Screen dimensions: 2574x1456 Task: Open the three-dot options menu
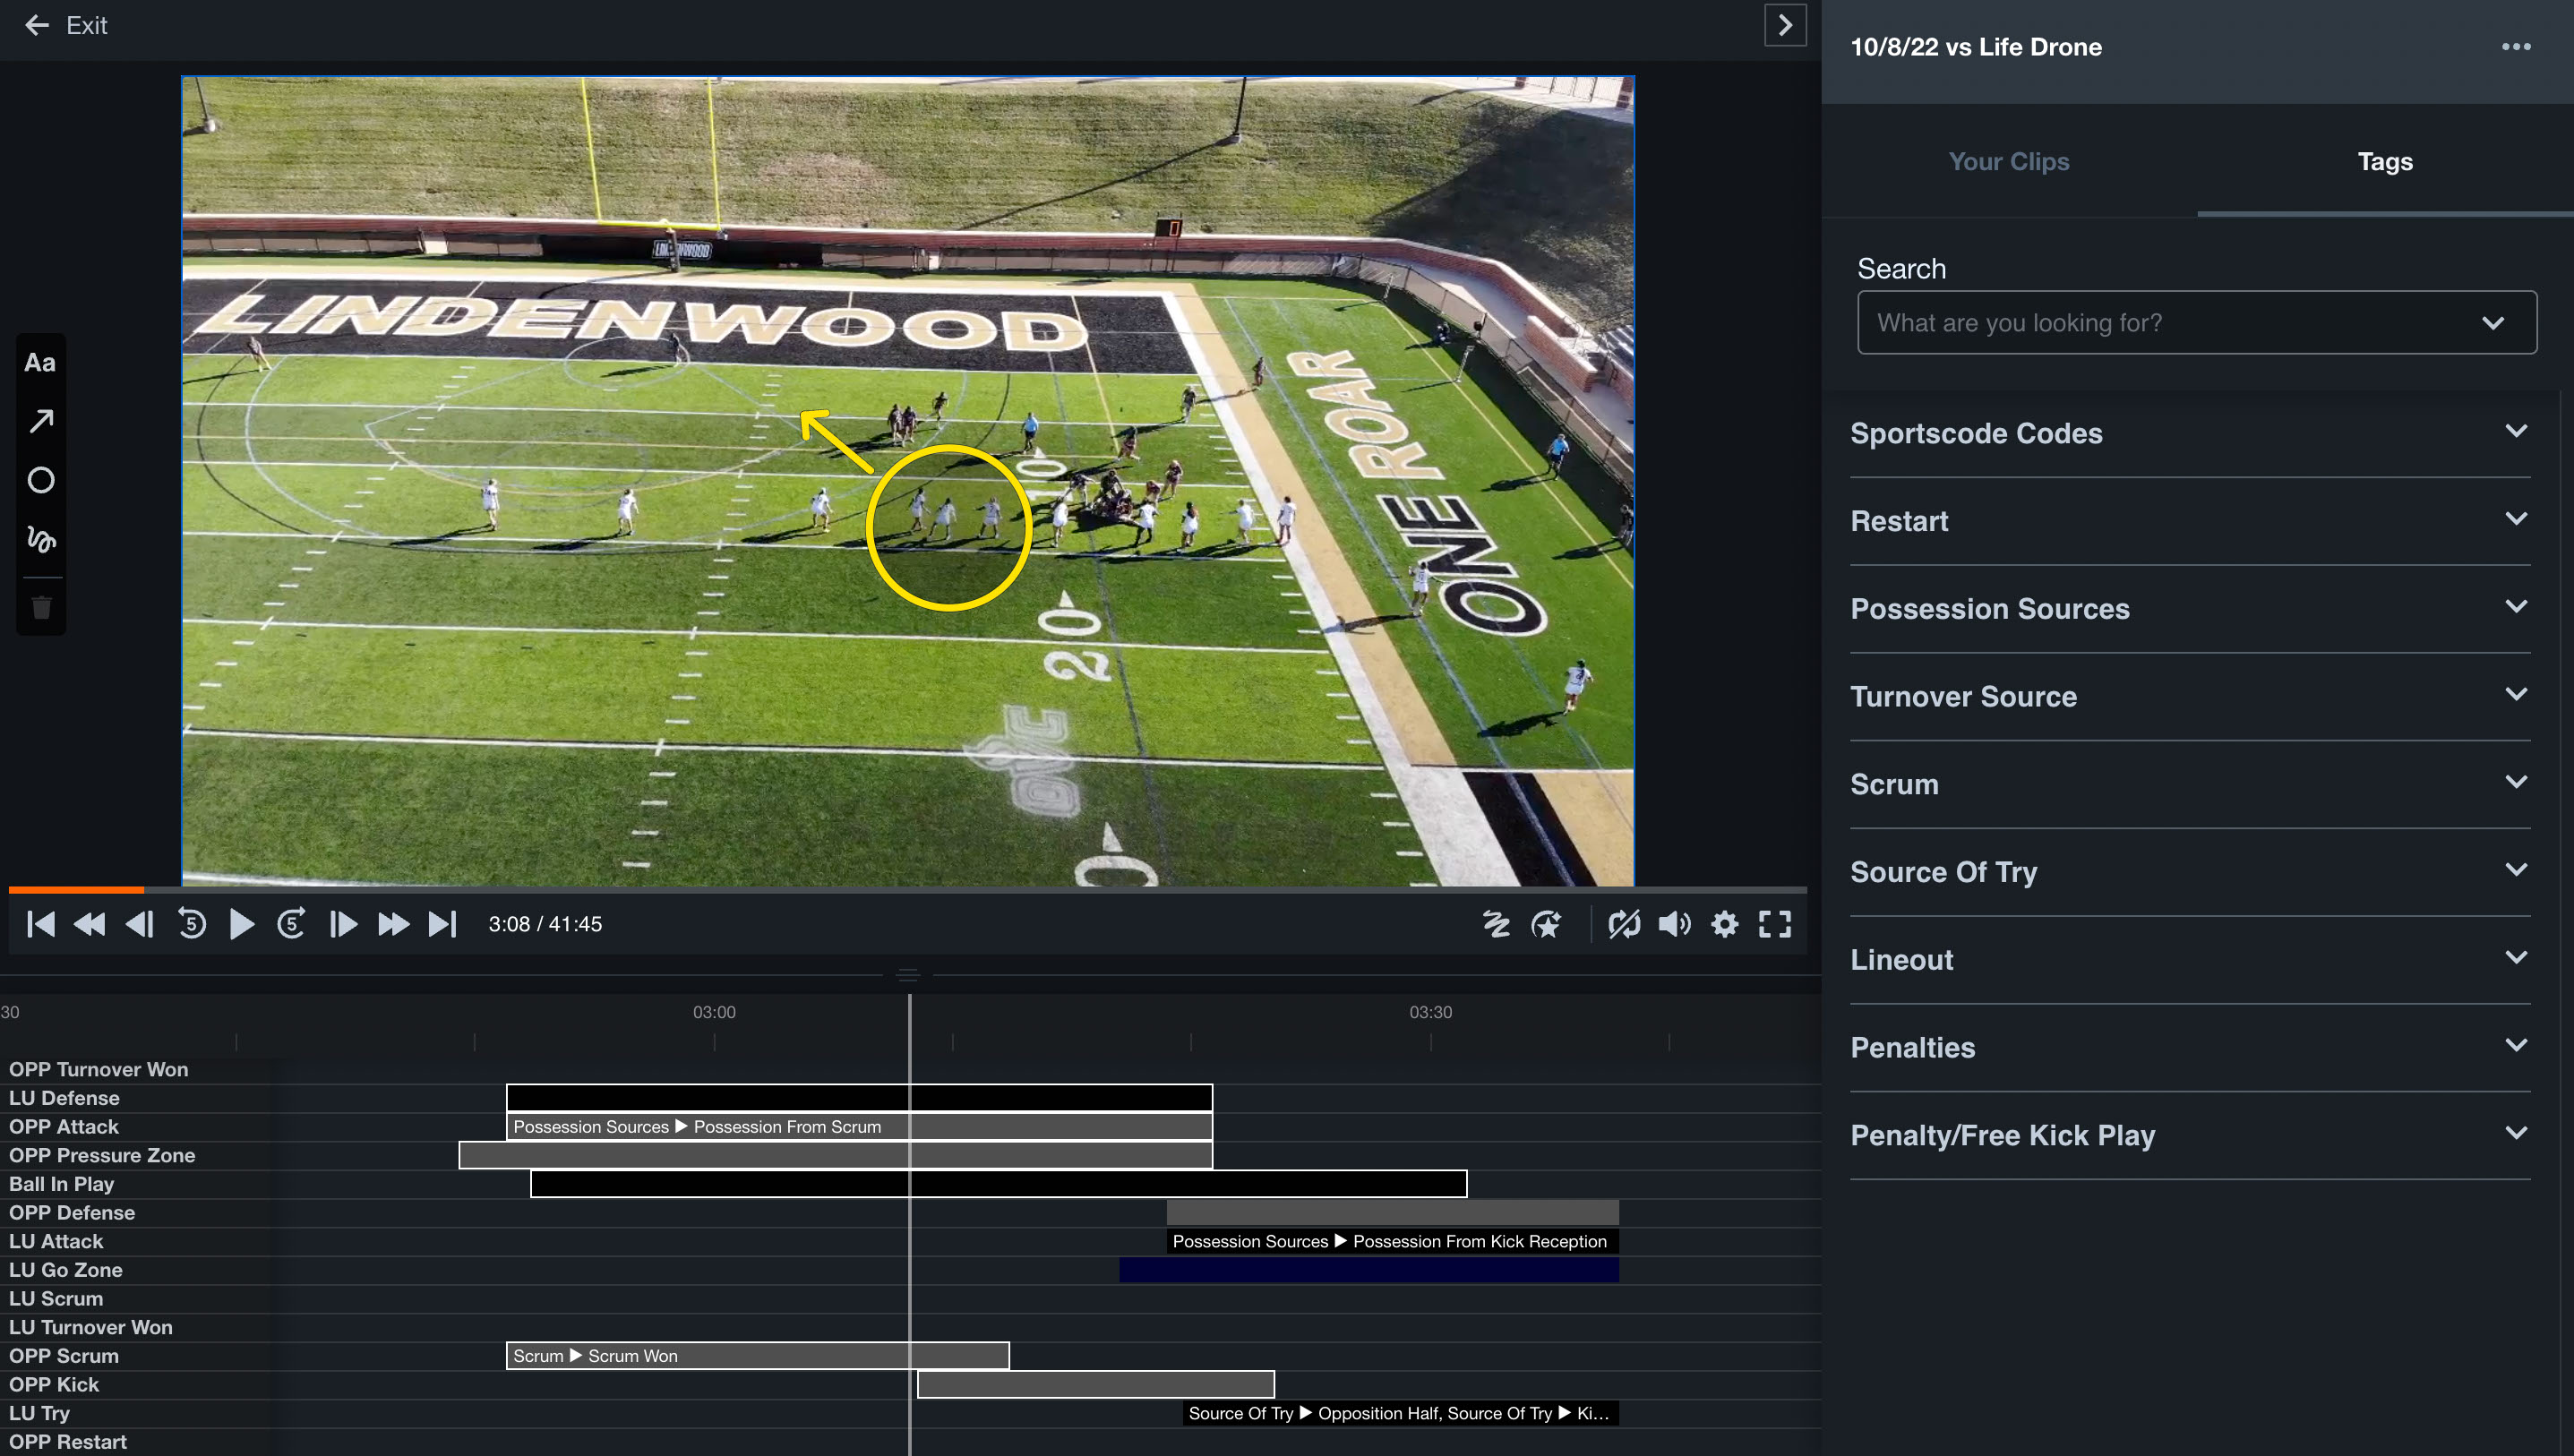click(x=2515, y=47)
